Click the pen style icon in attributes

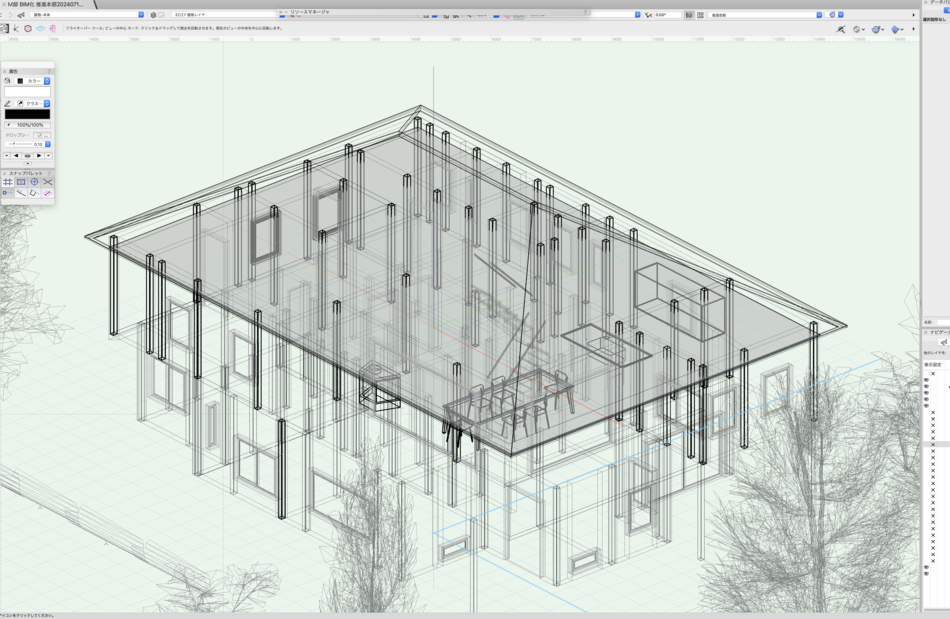point(8,103)
